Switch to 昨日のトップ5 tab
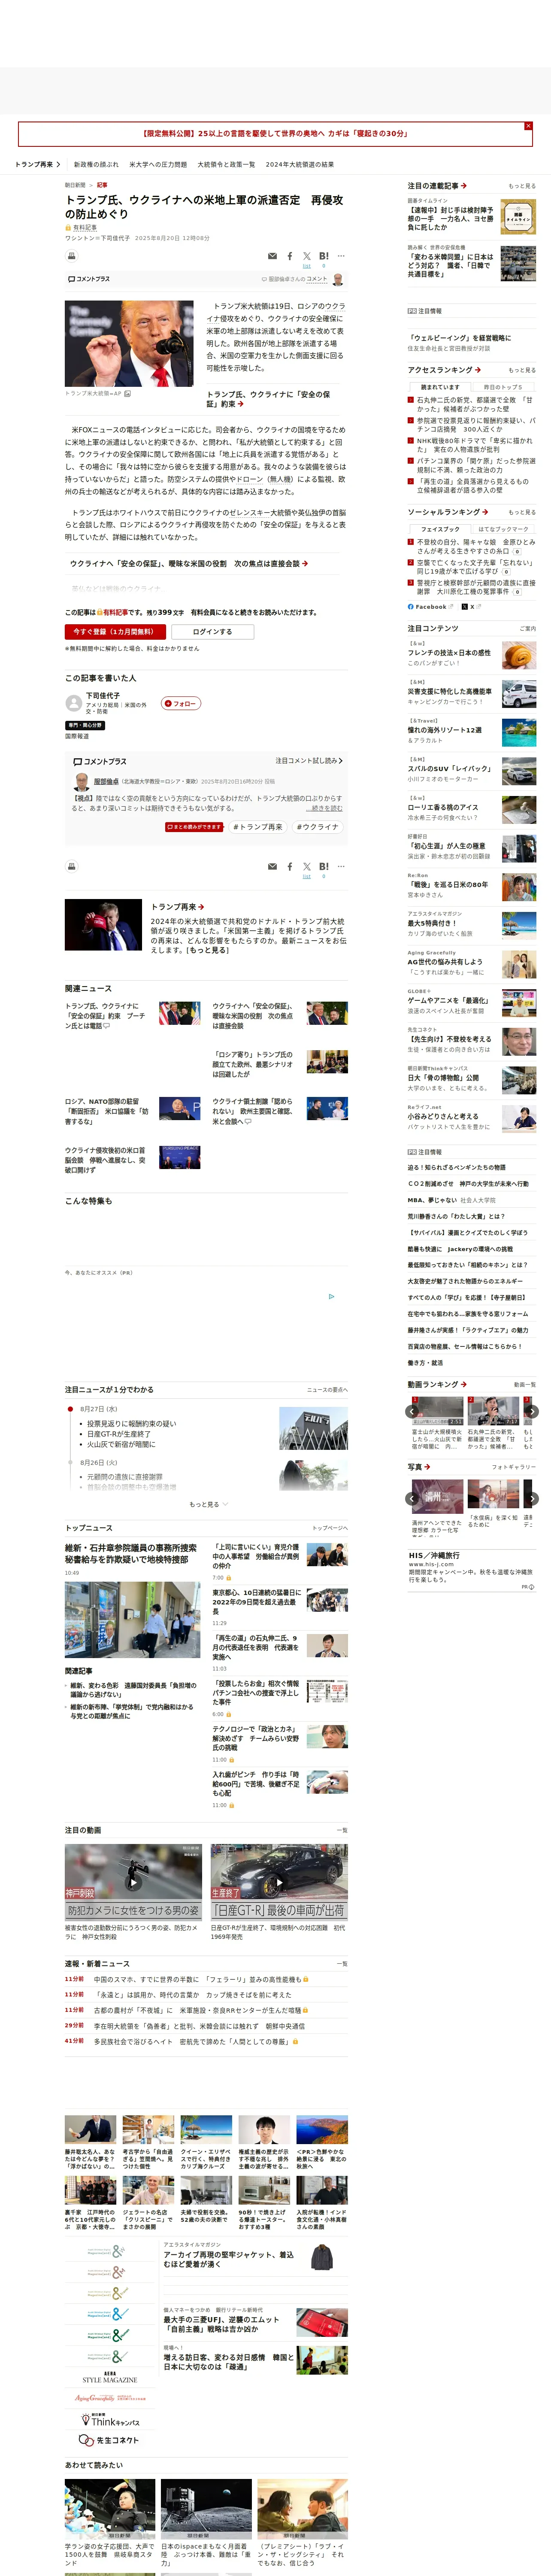 coord(503,387)
